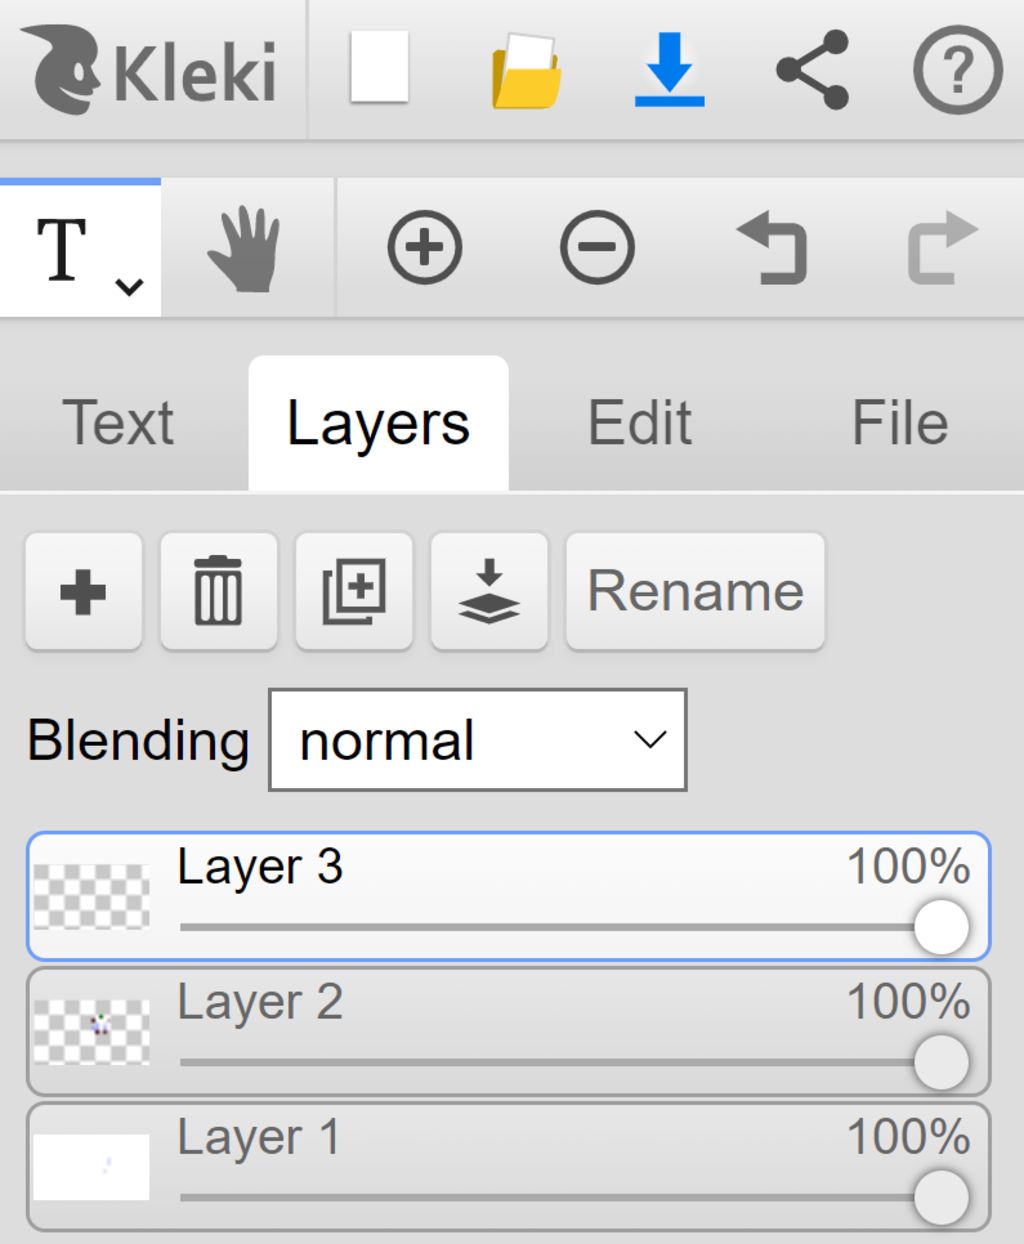The height and width of the screenshot is (1244, 1024).
Task: Merge layer down with stack icon
Action: click(489, 591)
